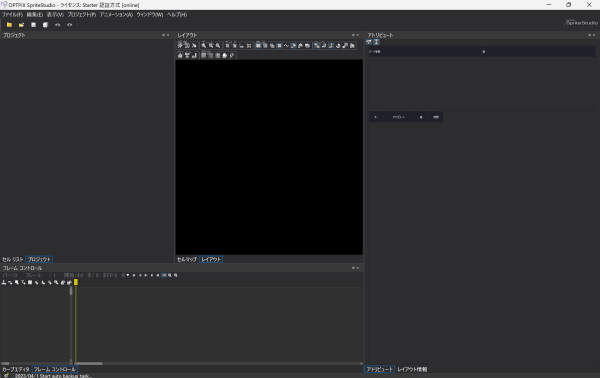Image resolution: width=600 pixels, height=378 pixels.
Task: Switch to the レイアウト情報 tab
Action: tap(412, 369)
